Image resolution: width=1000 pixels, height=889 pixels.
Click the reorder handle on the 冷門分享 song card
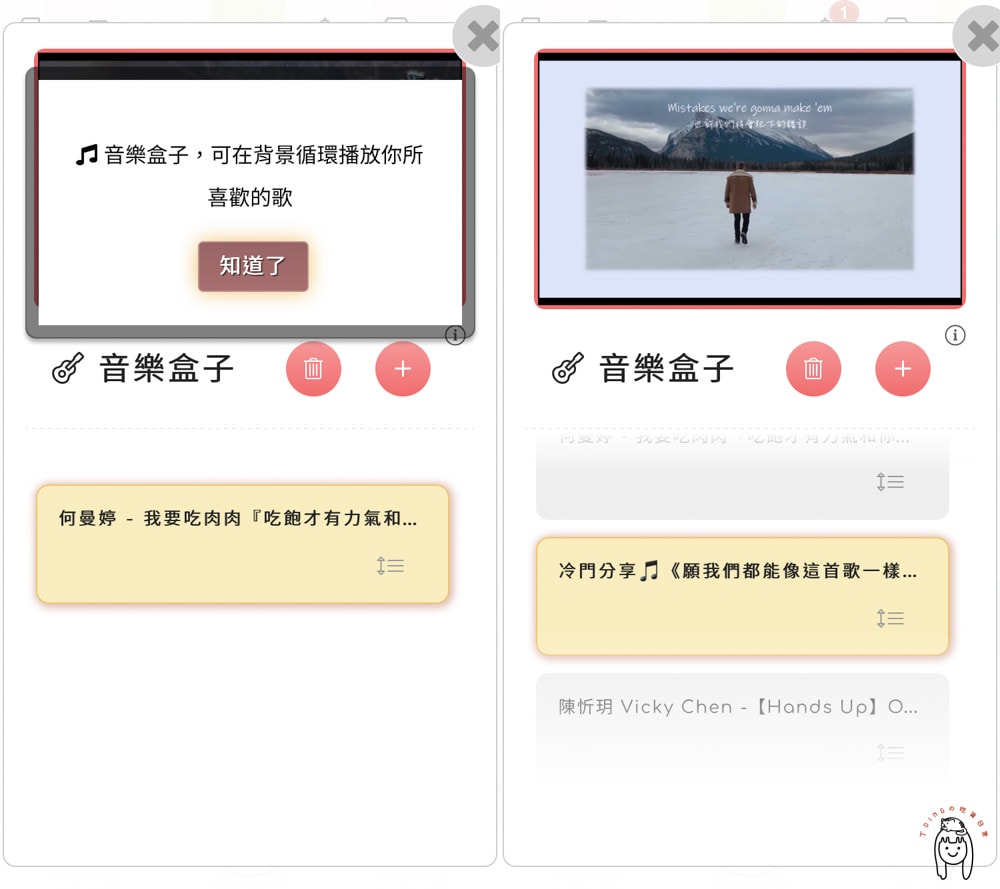890,619
